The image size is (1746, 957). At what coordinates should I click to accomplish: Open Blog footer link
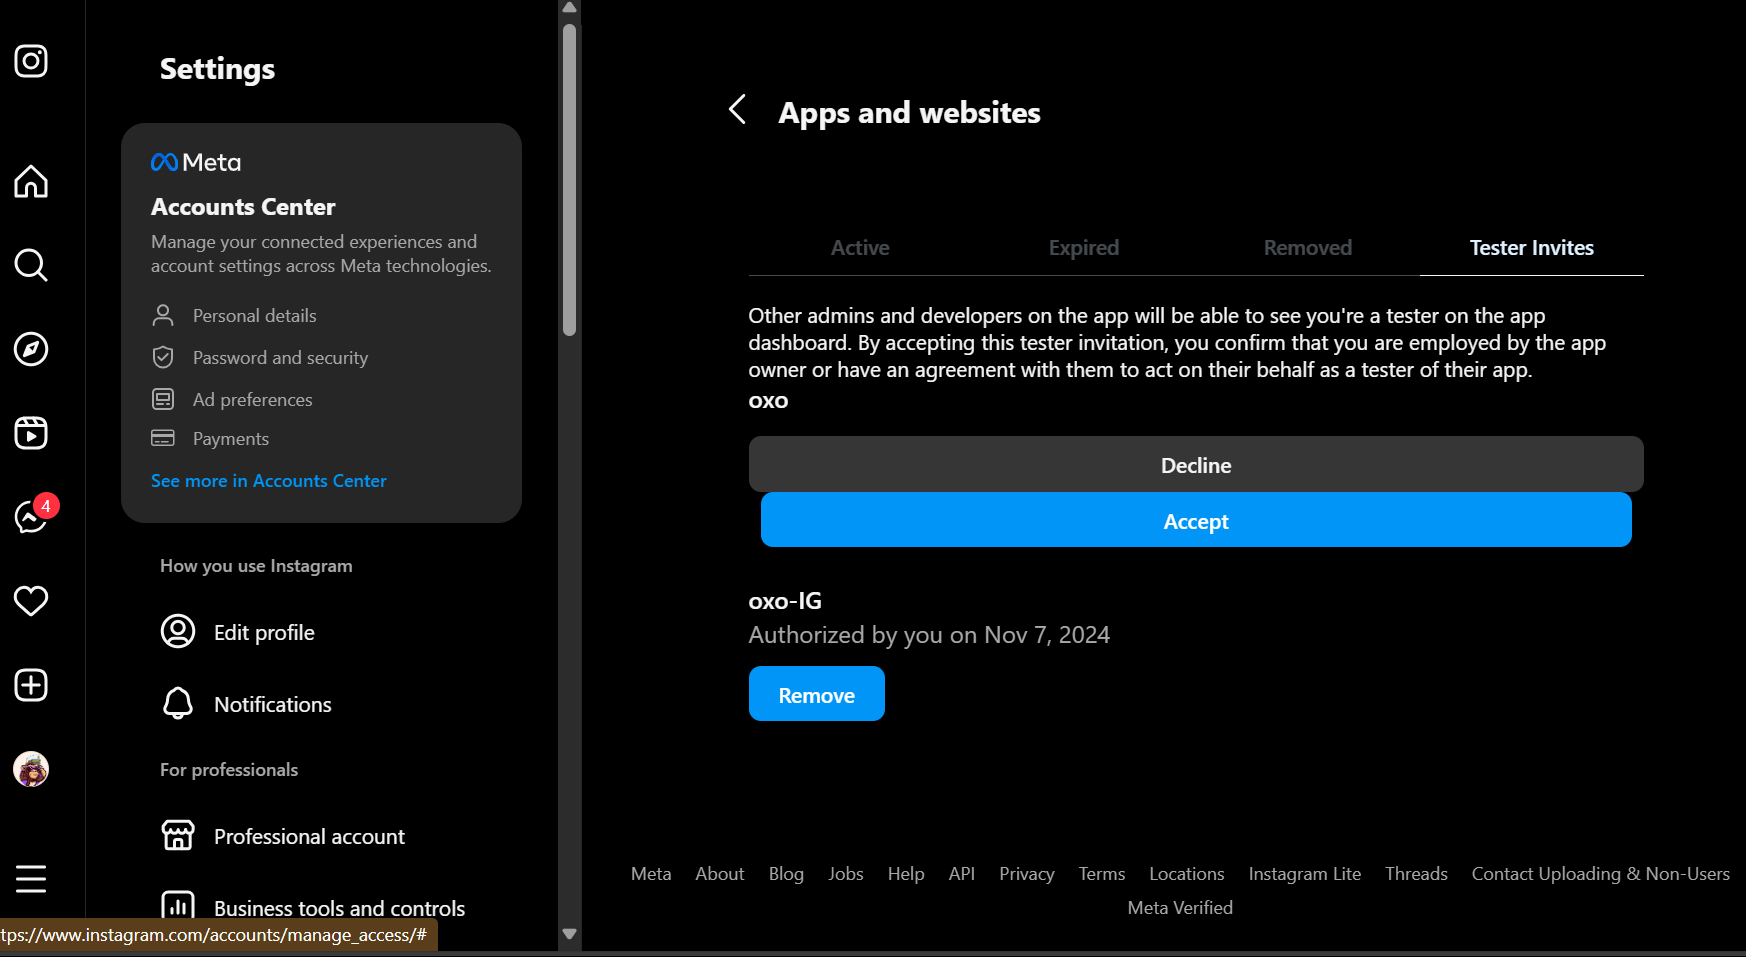786,874
